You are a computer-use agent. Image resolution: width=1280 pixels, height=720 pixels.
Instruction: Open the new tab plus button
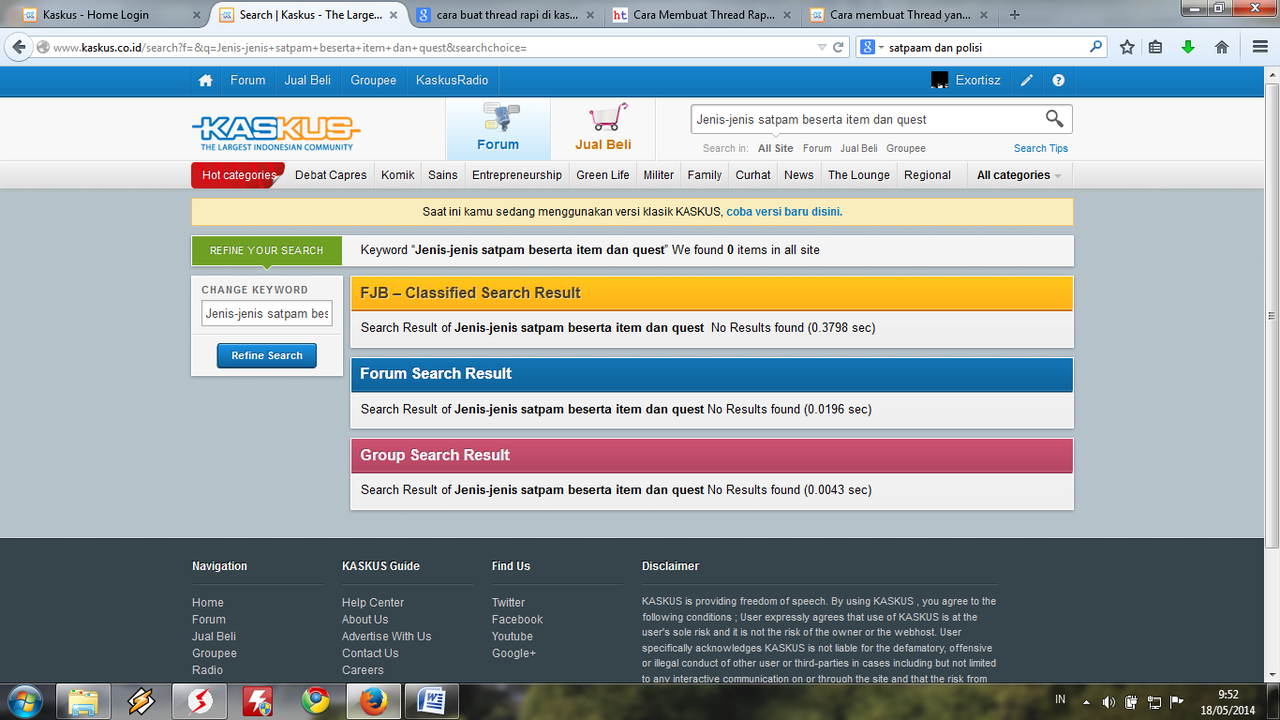[1015, 15]
